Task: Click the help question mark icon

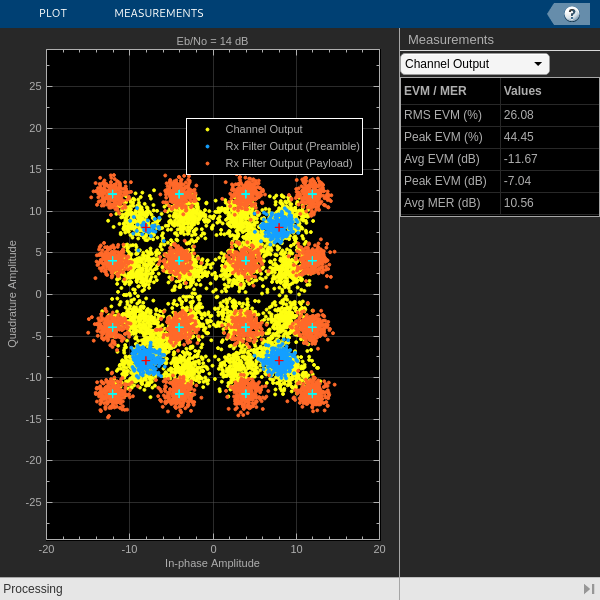Action: [x=572, y=14]
